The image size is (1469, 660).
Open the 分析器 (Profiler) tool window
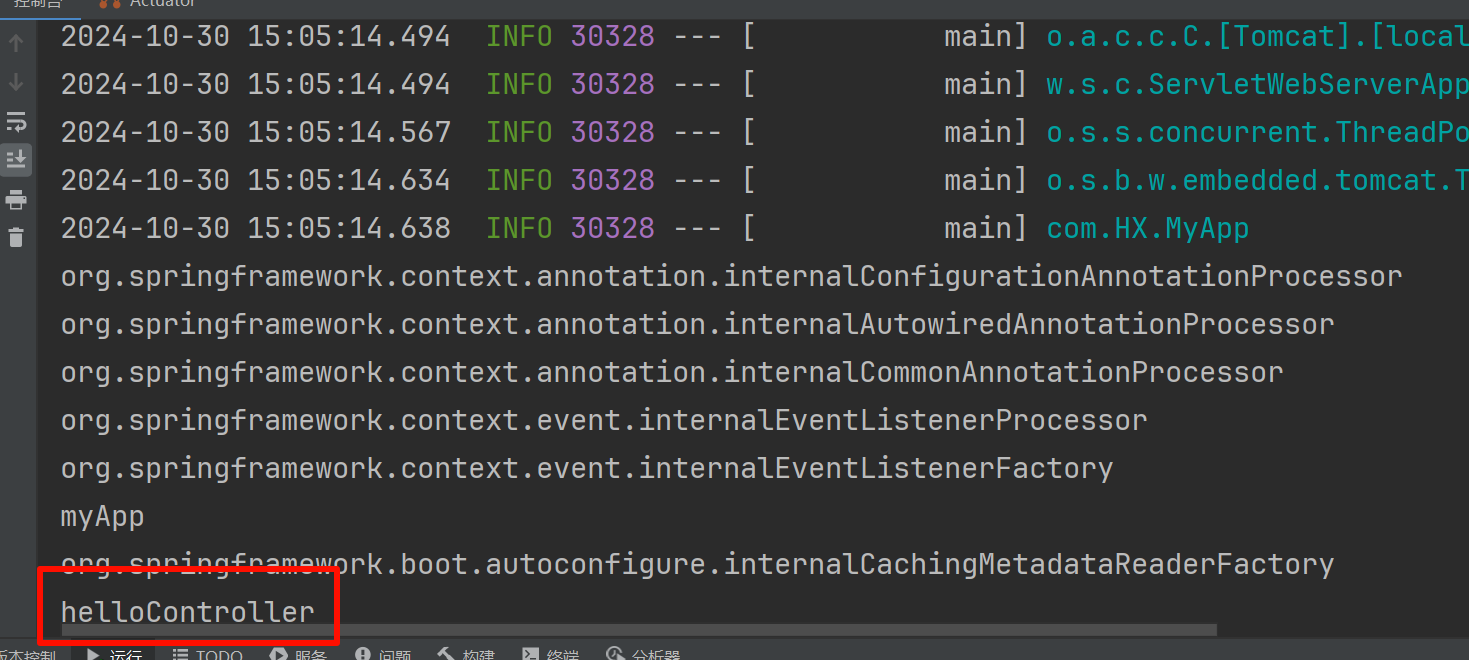[x=643, y=655]
